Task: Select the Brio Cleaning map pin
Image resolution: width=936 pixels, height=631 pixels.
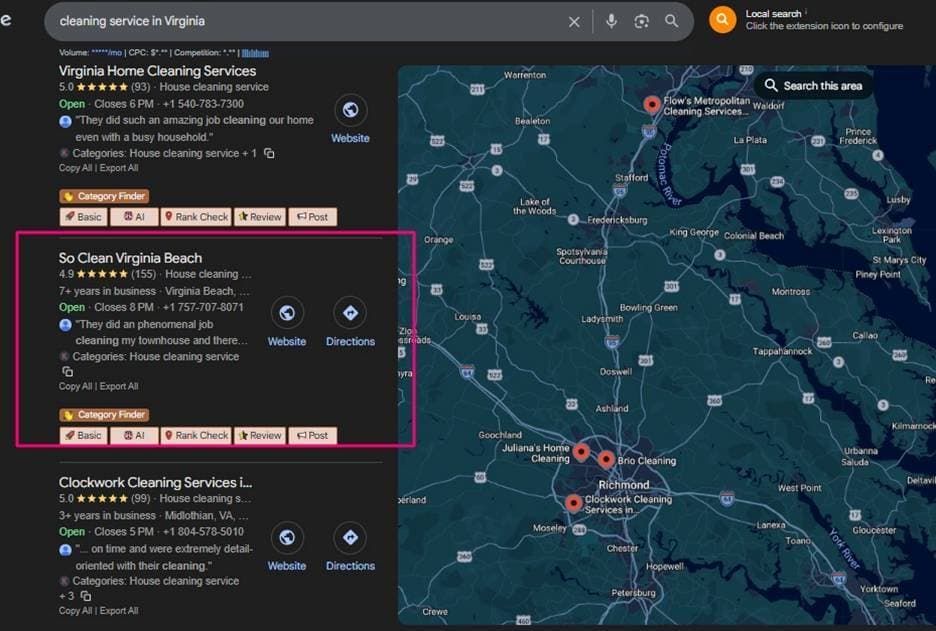Action: (606, 459)
